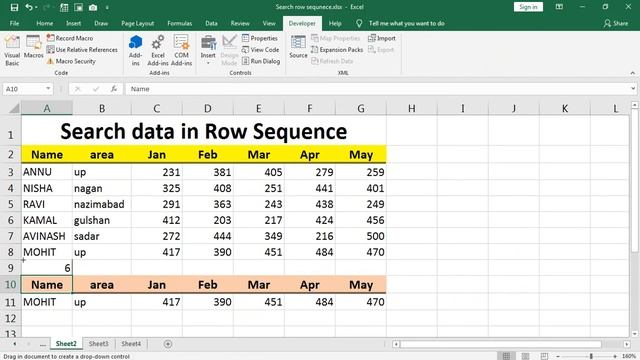Open Customize Quick Access Toolbar dropdown
640x360 pixels.
[x=107, y=7]
